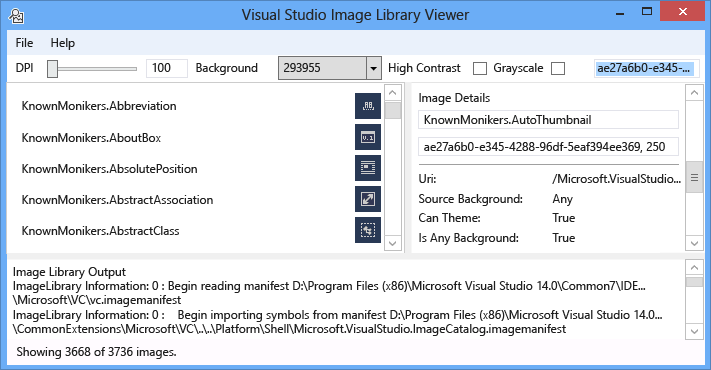
Task: Select KnownMonikers.AboutBox in the list
Action: point(91,138)
